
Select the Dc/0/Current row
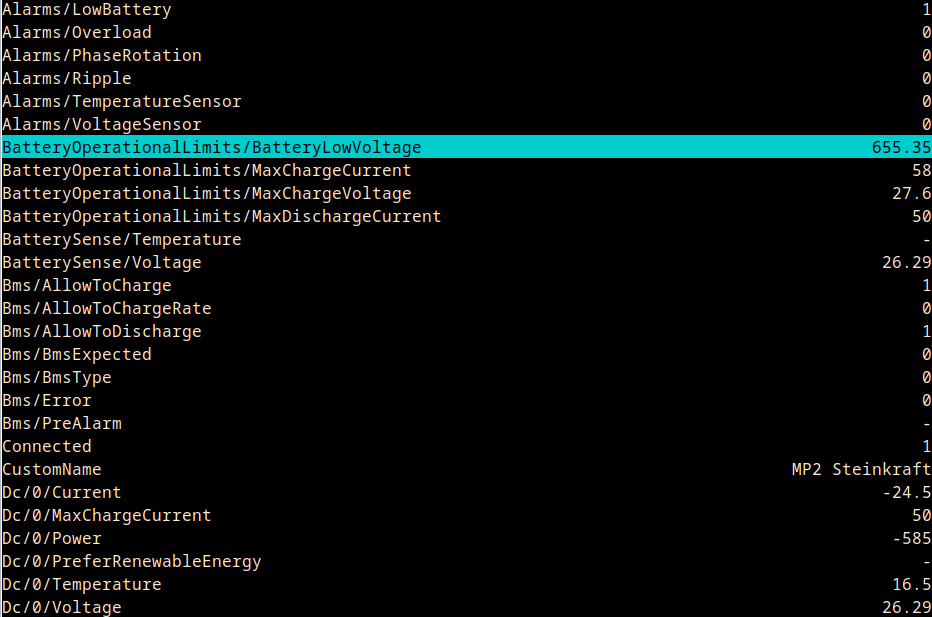click(62, 493)
